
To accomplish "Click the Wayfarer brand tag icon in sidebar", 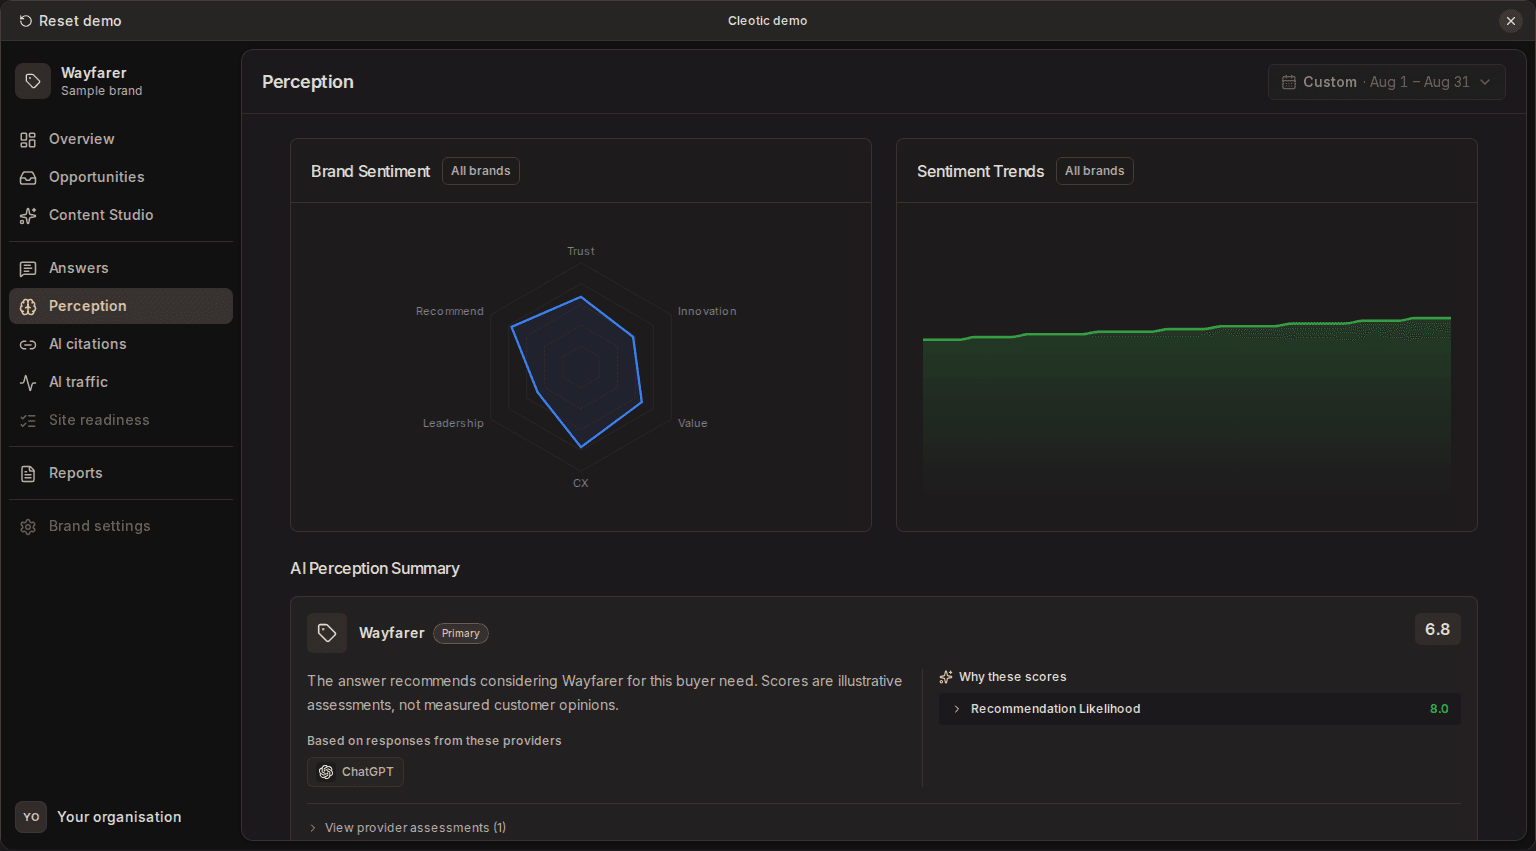I will 33,81.
